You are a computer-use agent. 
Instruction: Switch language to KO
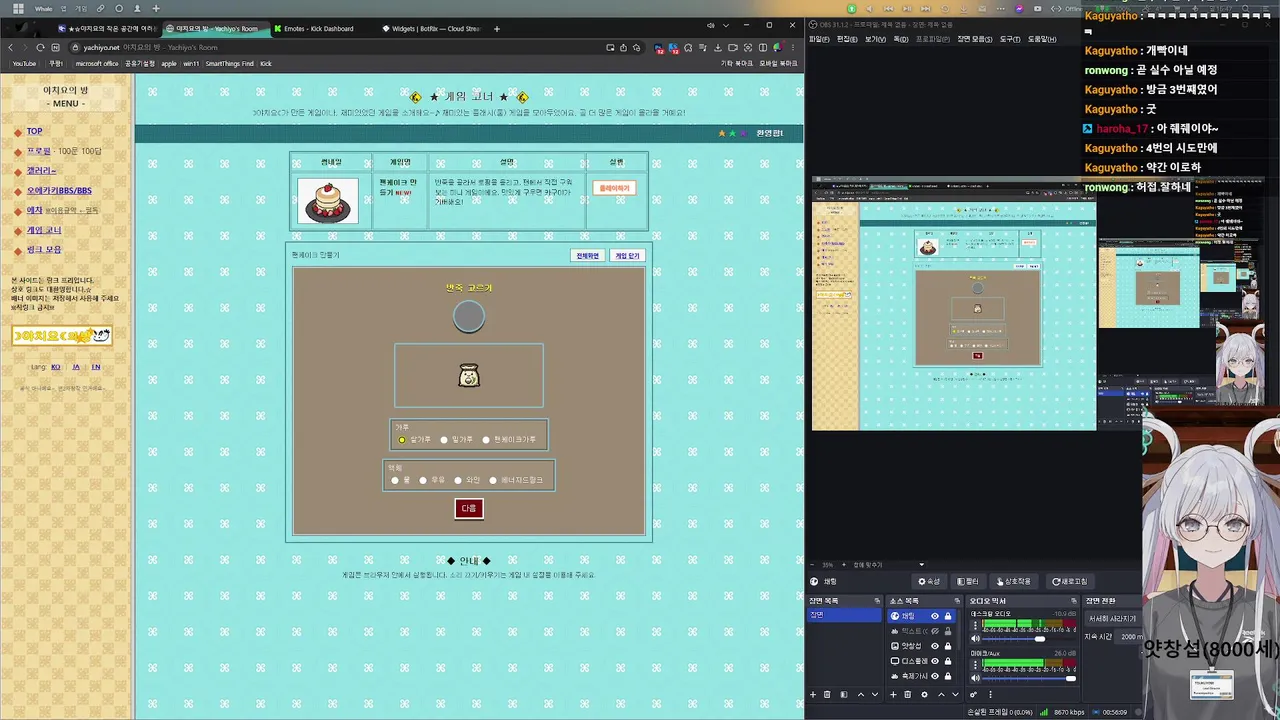(56, 367)
